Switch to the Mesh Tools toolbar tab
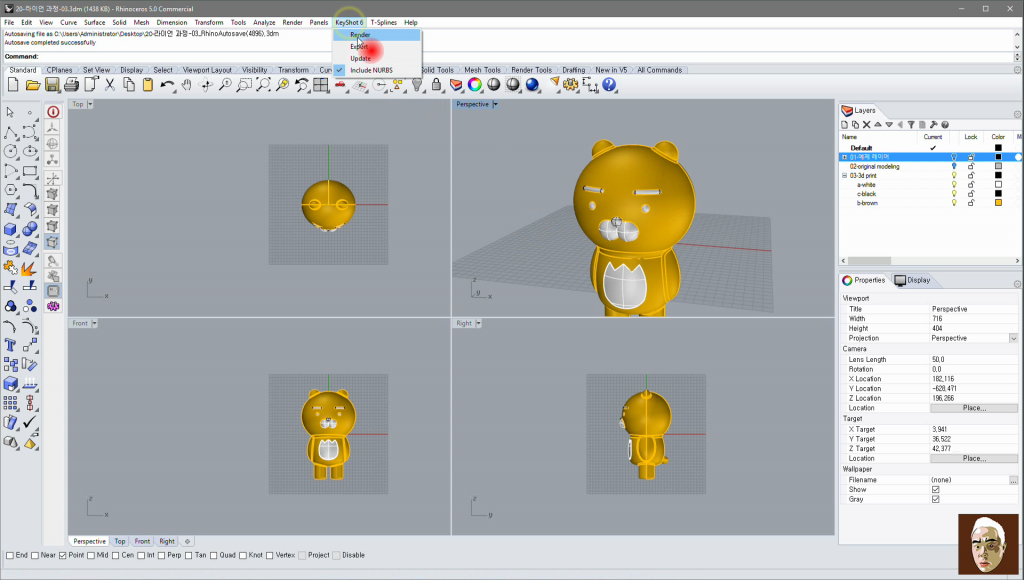This screenshot has height=580, width=1024. (482, 70)
